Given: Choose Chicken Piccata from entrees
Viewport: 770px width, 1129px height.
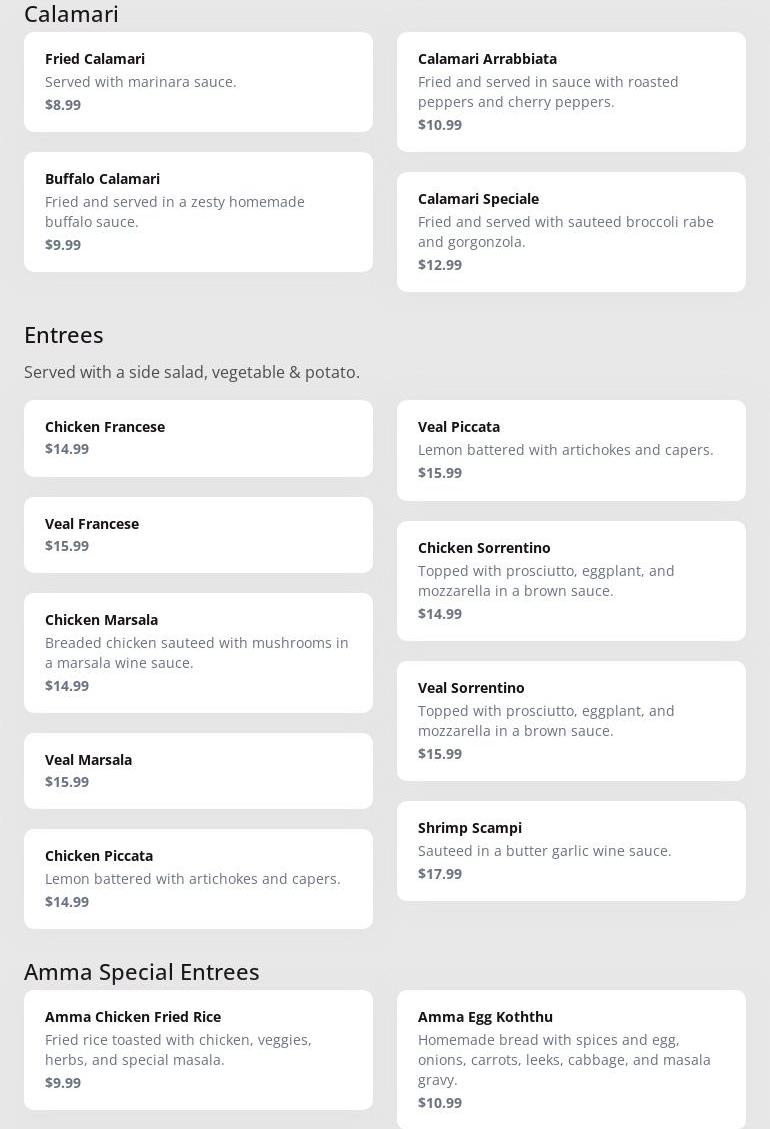Looking at the screenshot, I should pyautogui.click(x=198, y=878).
